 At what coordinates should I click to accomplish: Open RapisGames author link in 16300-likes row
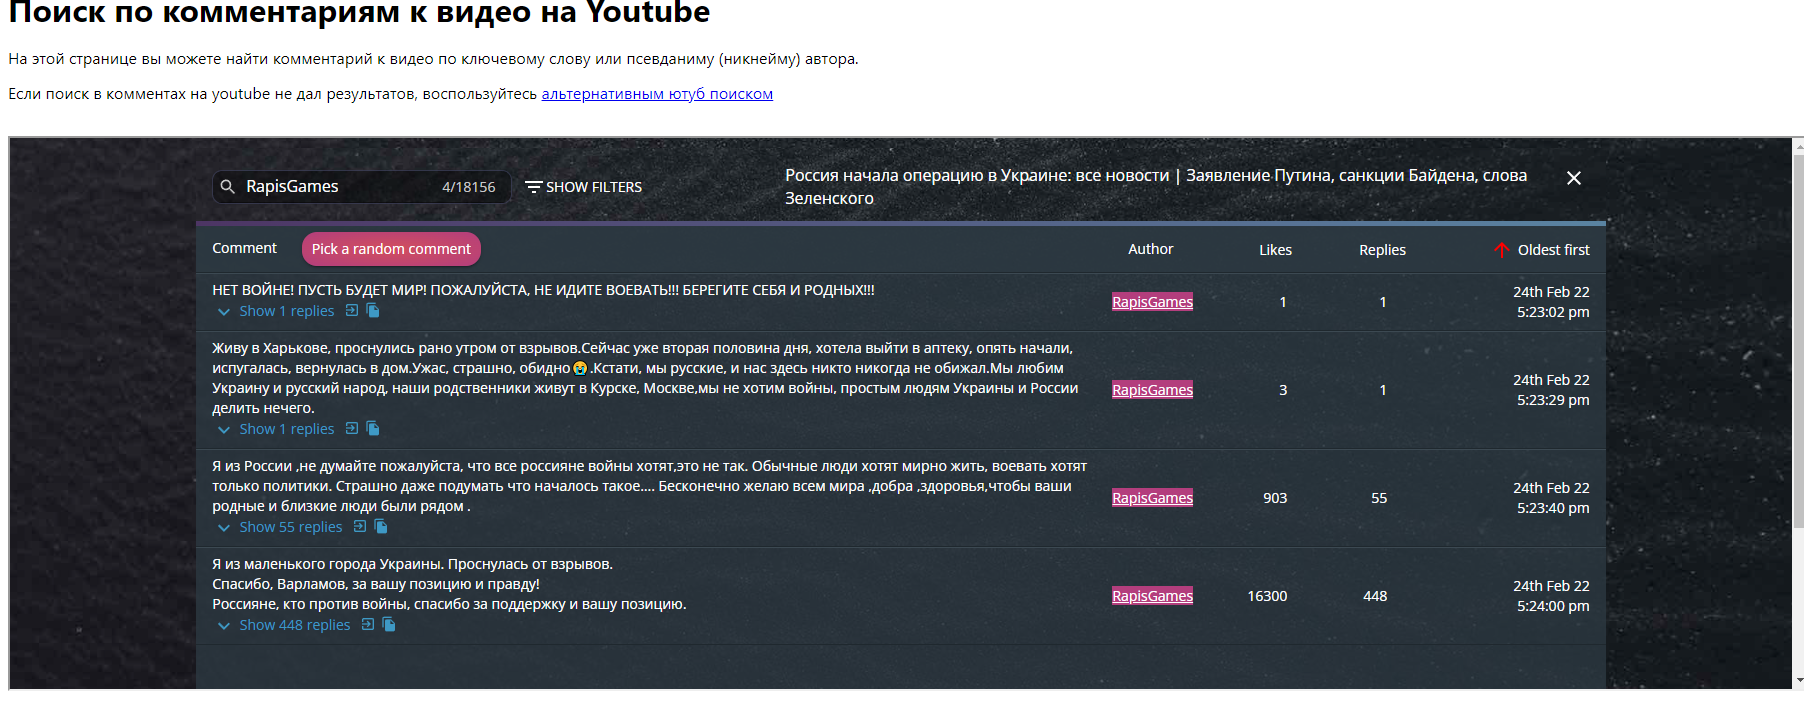click(x=1152, y=596)
